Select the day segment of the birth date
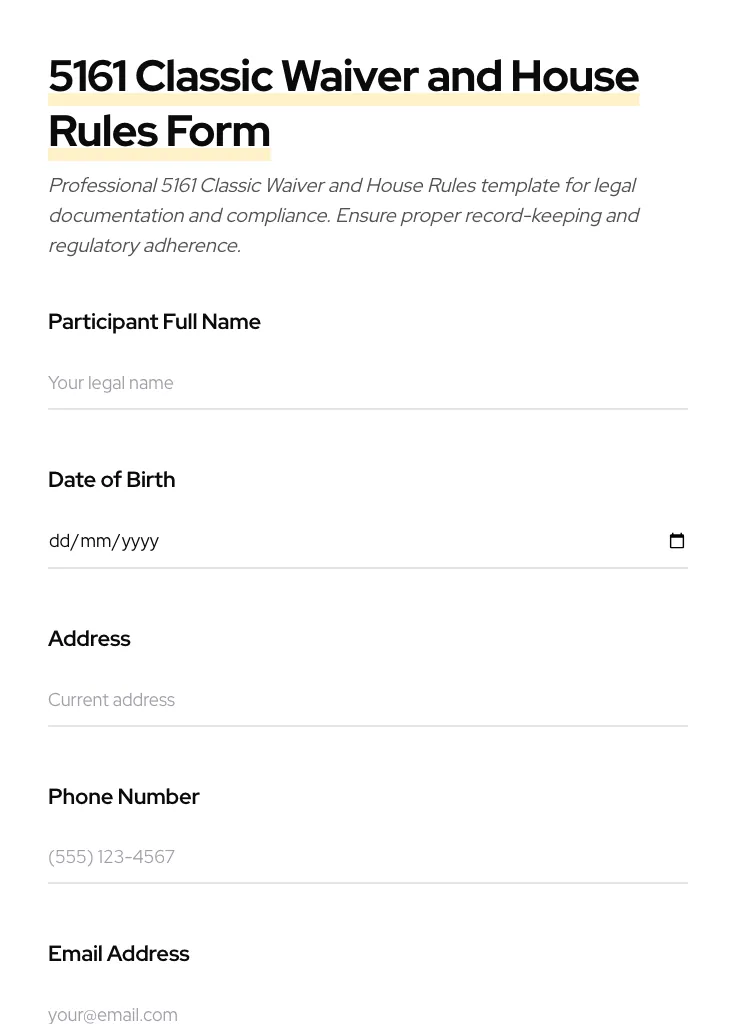The height and width of the screenshot is (1024, 736). click(x=60, y=541)
